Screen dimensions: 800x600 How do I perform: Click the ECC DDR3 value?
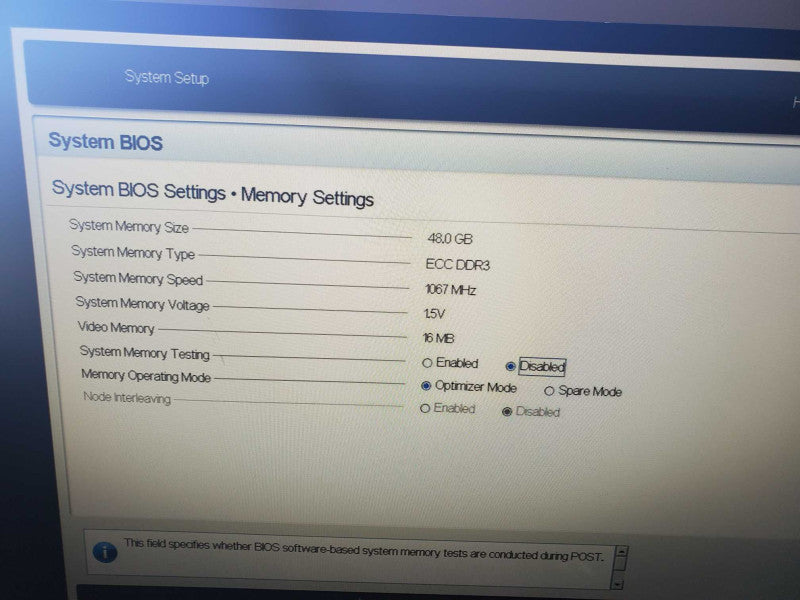[458, 265]
